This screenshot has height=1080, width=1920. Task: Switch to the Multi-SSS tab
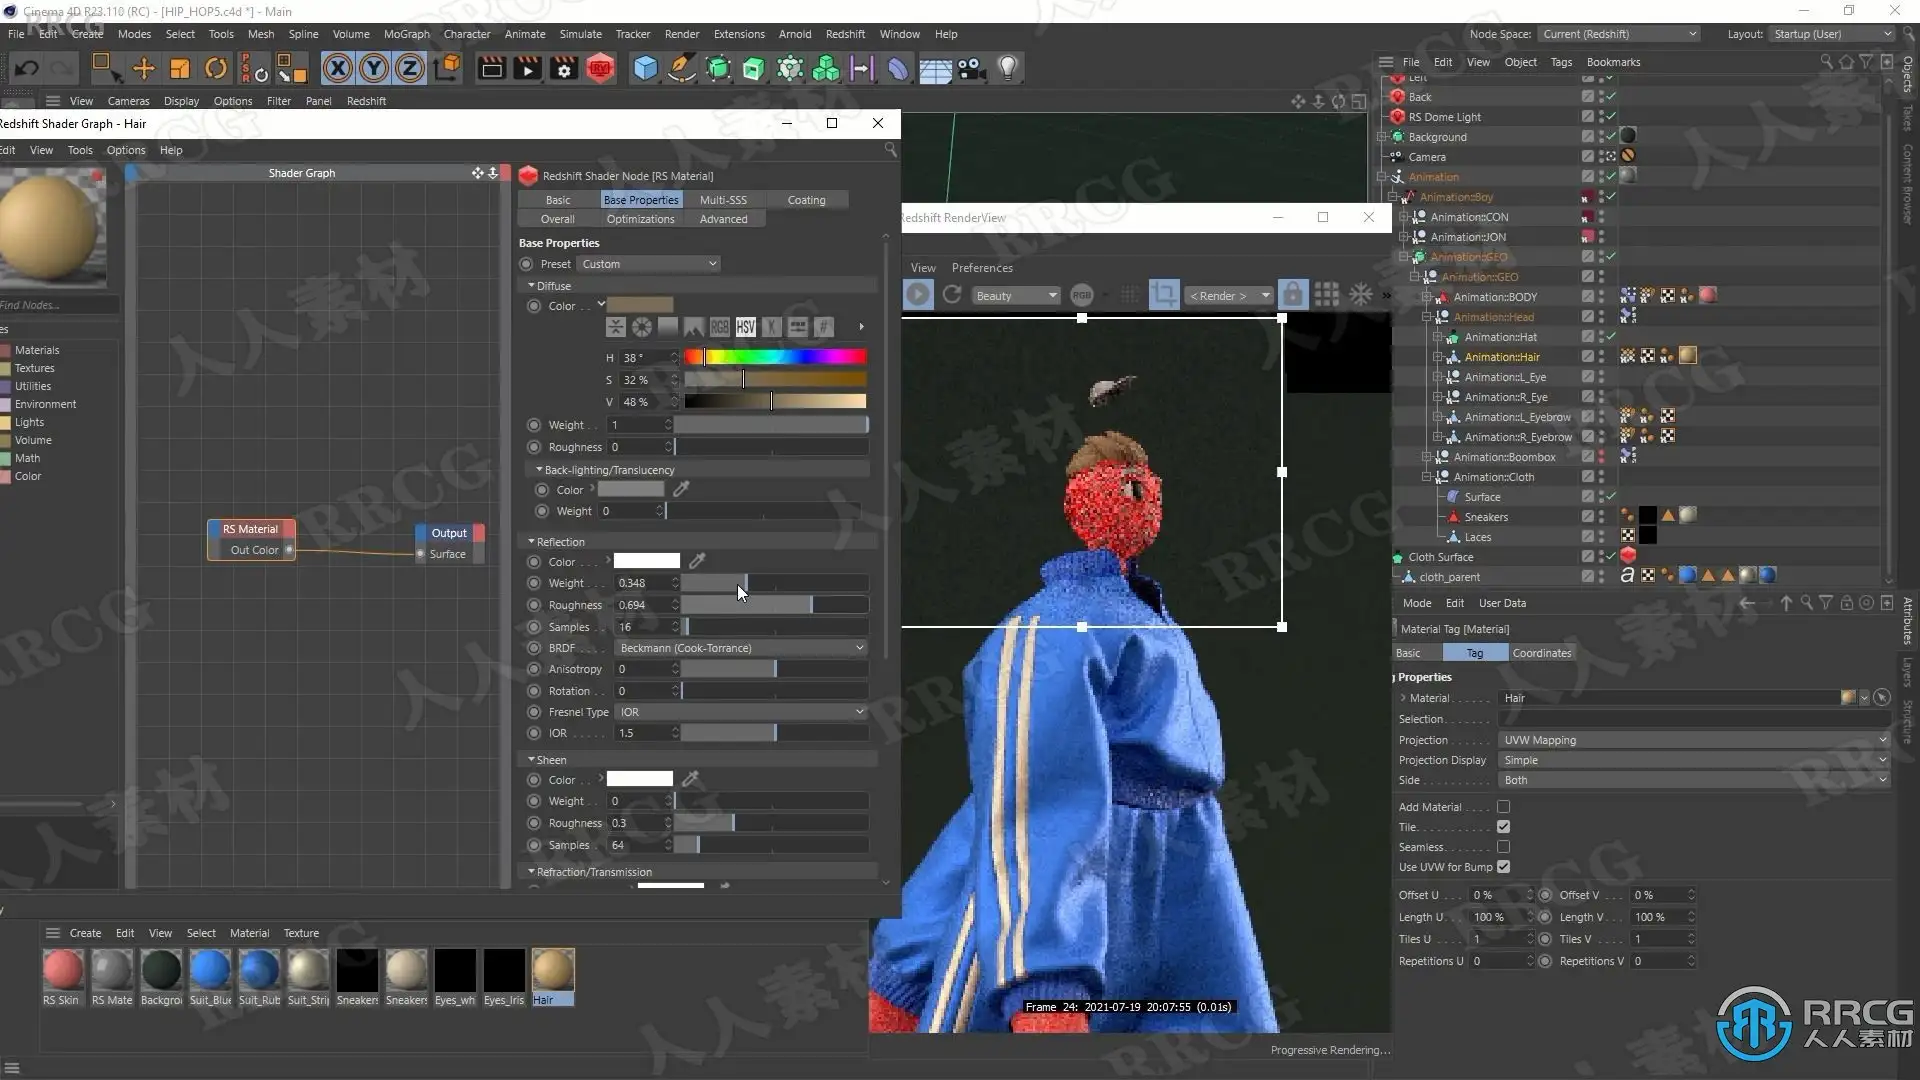[x=723, y=200]
